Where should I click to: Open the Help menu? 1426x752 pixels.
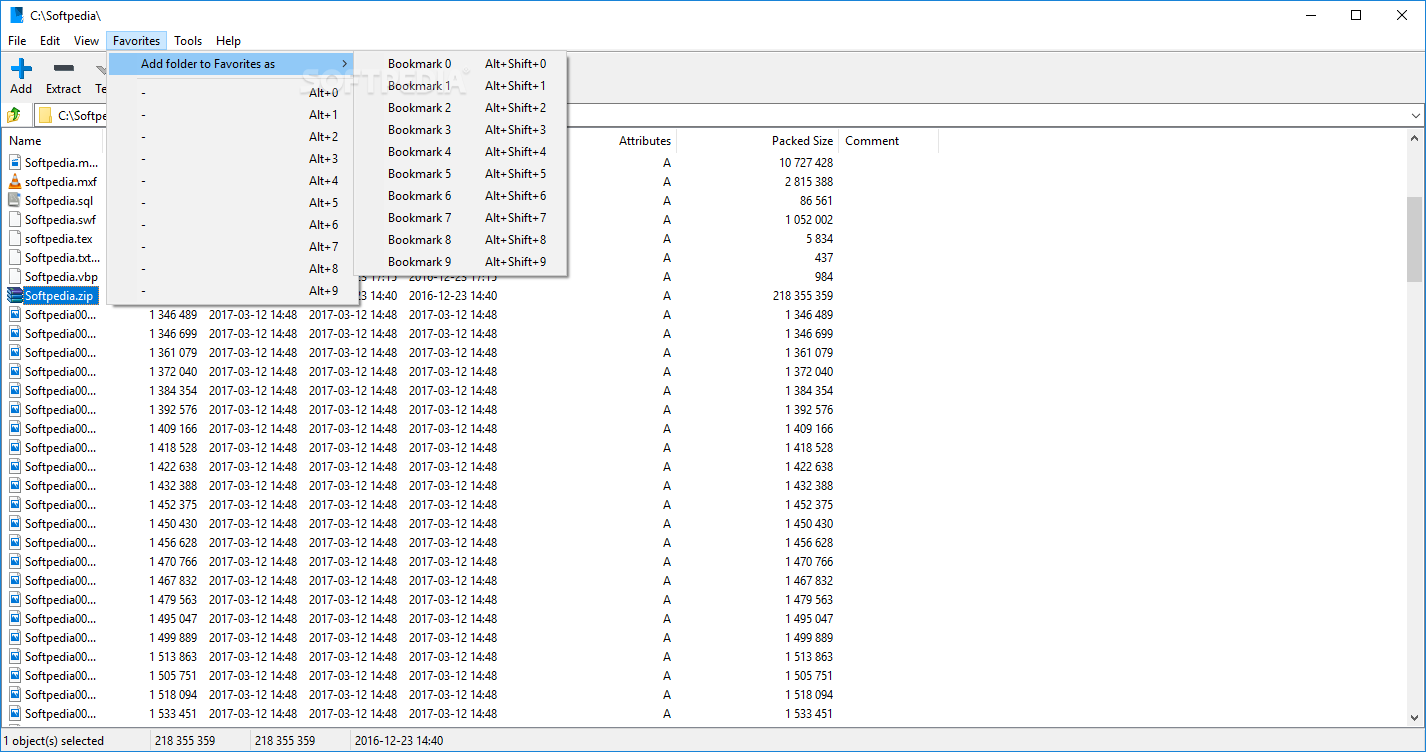pyautogui.click(x=229, y=41)
